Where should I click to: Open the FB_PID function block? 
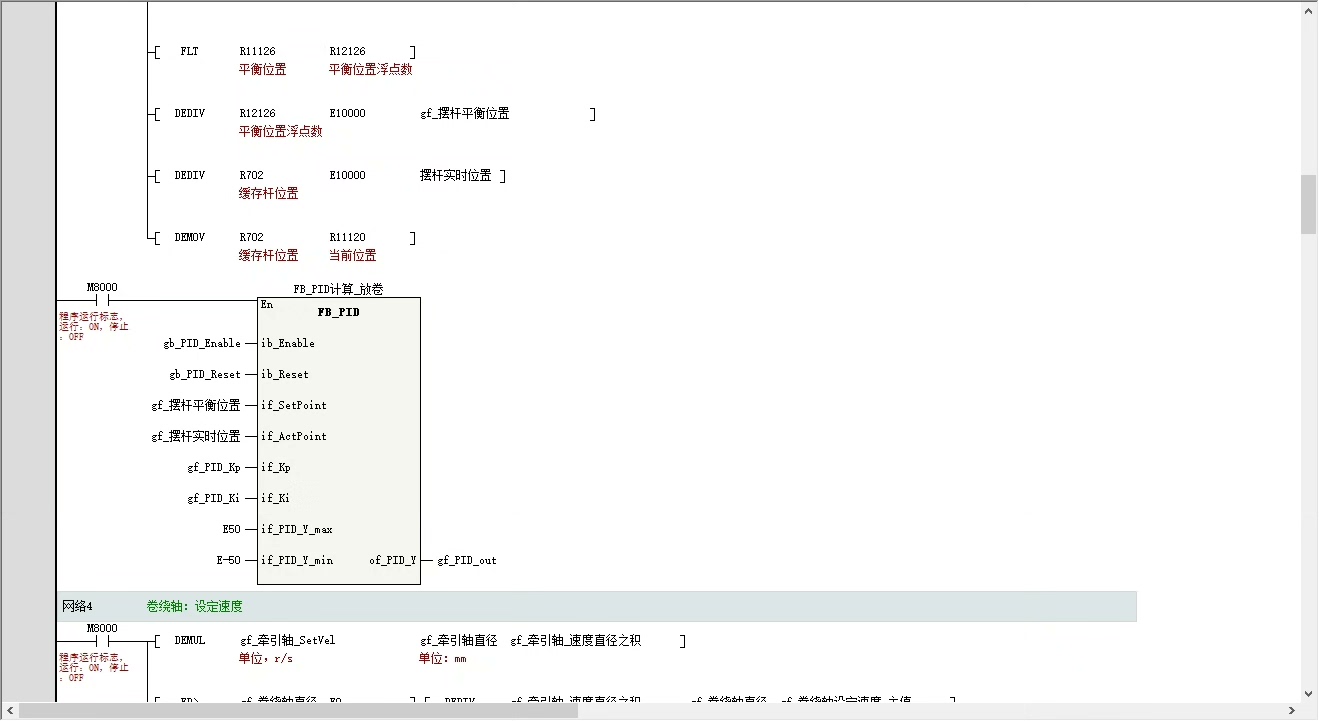coord(338,312)
